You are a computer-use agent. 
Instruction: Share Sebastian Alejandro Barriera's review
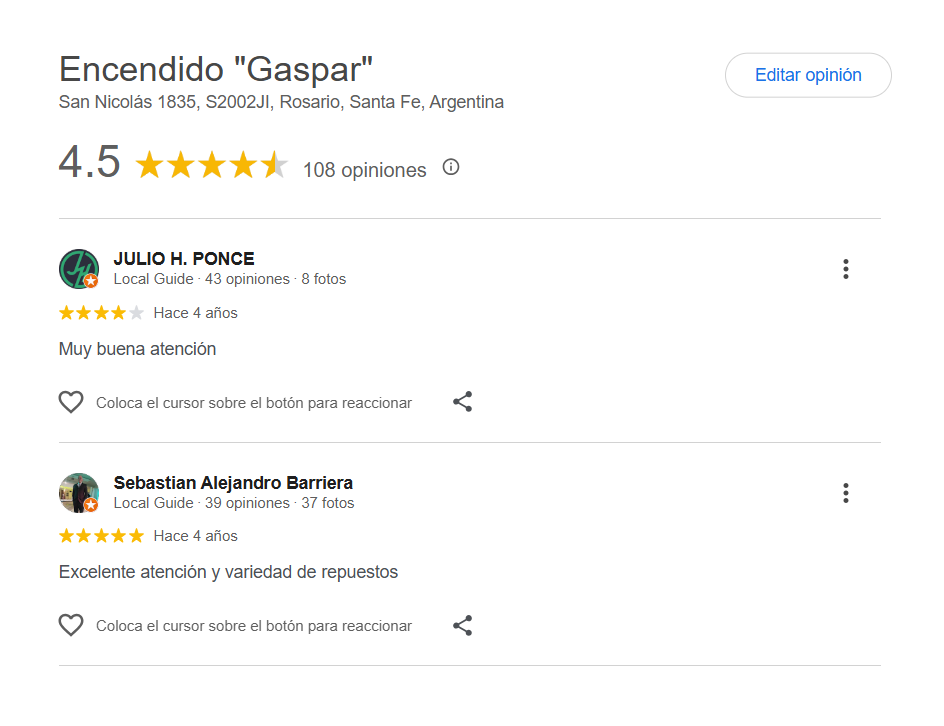pos(462,626)
